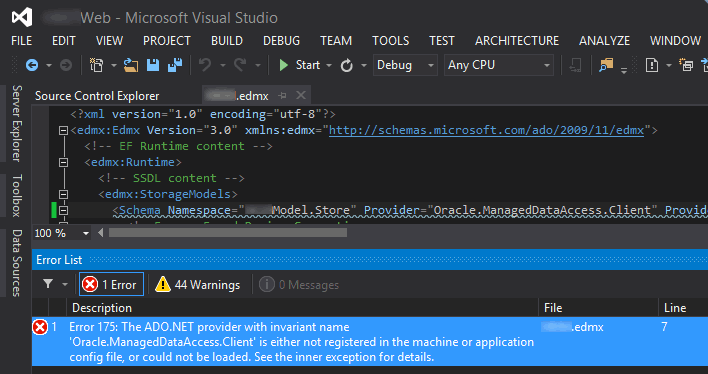Click the Refresh browser icon next to Start
Image resolution: width=708 pixels, height=374 pixels.
click(x=346, y=65)
